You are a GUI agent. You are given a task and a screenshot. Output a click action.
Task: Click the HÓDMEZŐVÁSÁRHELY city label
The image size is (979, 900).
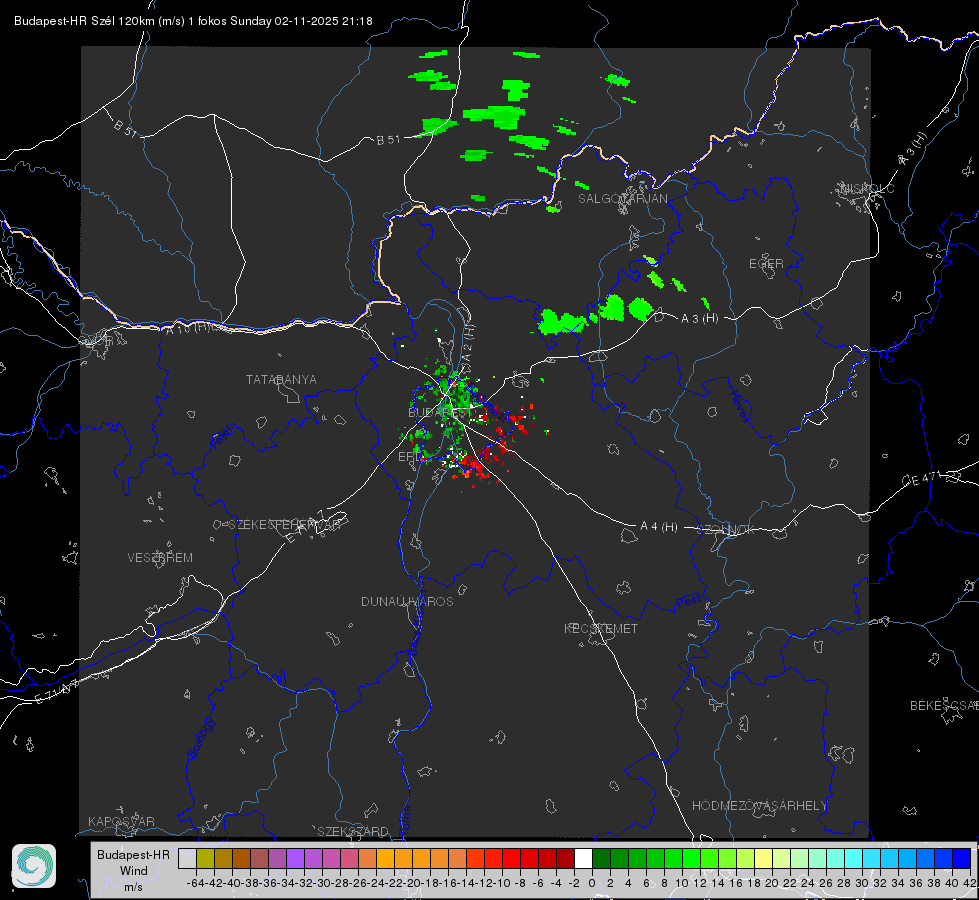pos(759,806)
